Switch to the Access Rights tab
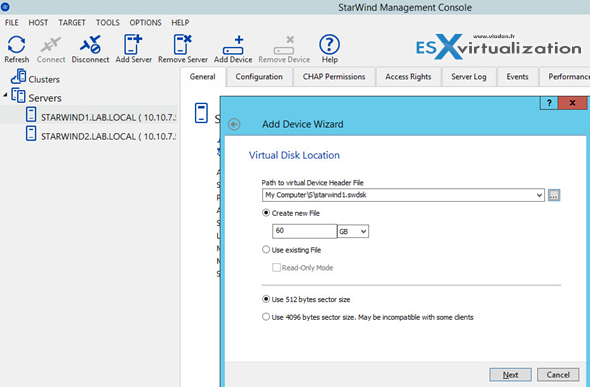This screenshot has height=387, width=590. [408, 77]
